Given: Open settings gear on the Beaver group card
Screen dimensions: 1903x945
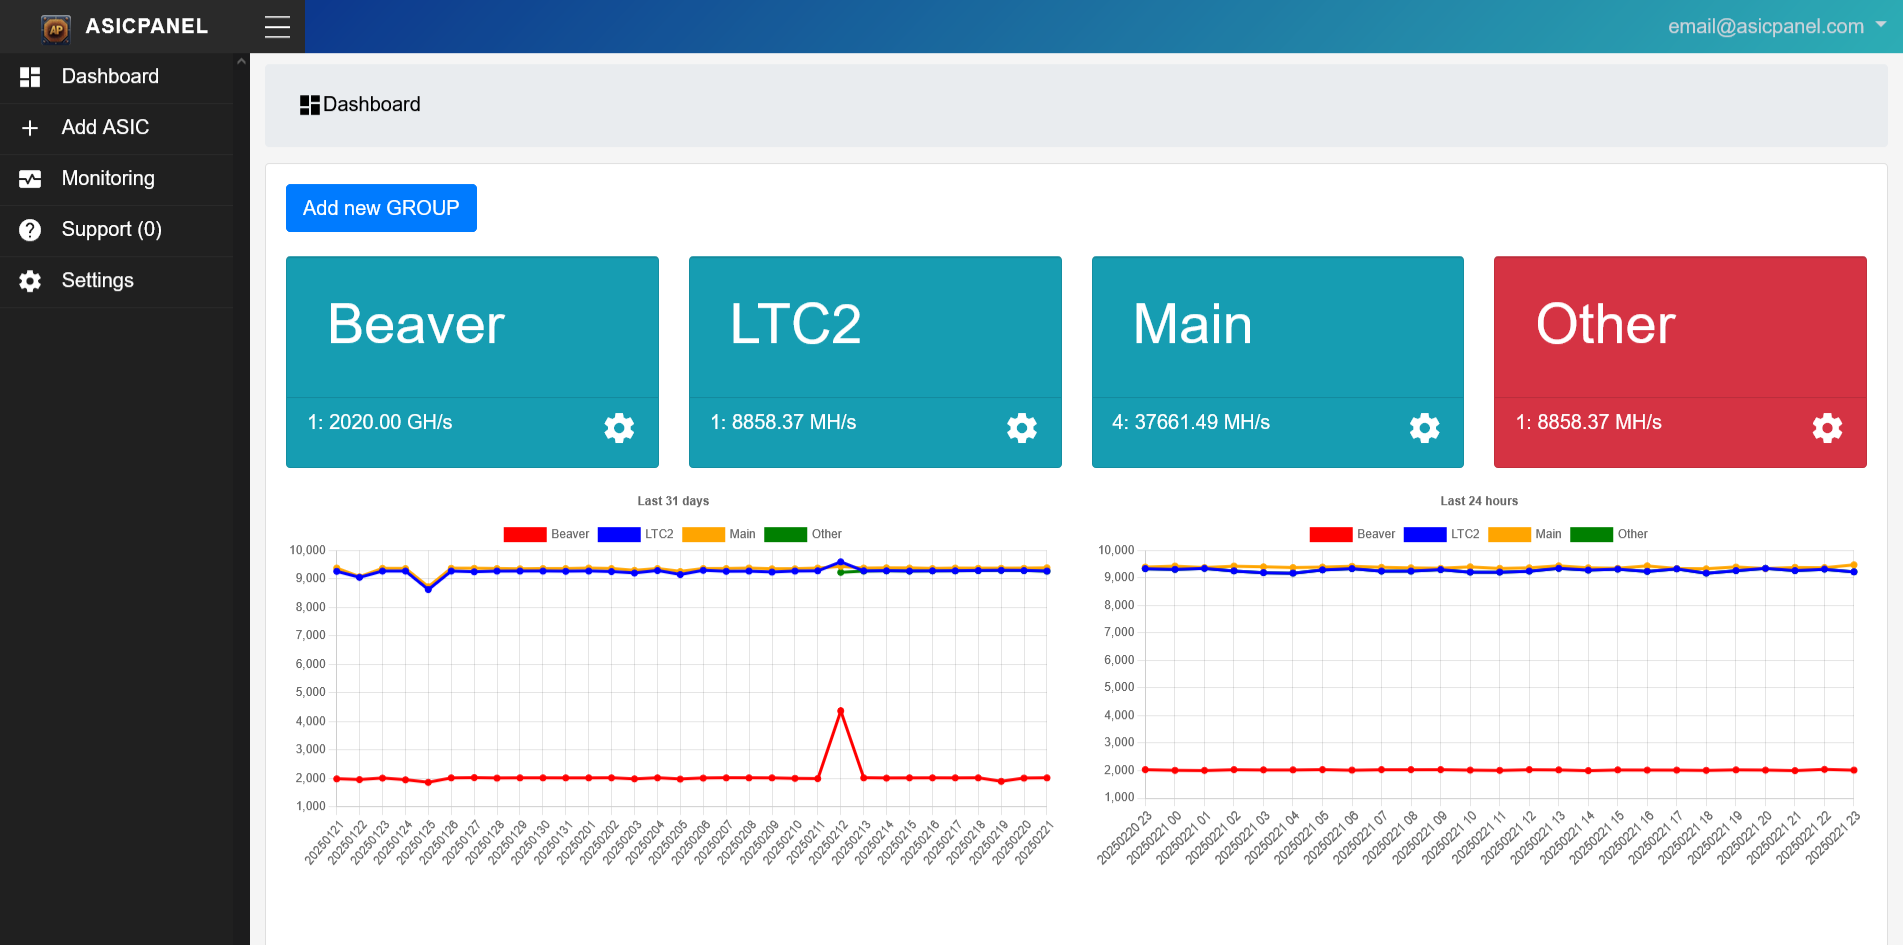Looking at the screenshot, I should pos(619,428).
